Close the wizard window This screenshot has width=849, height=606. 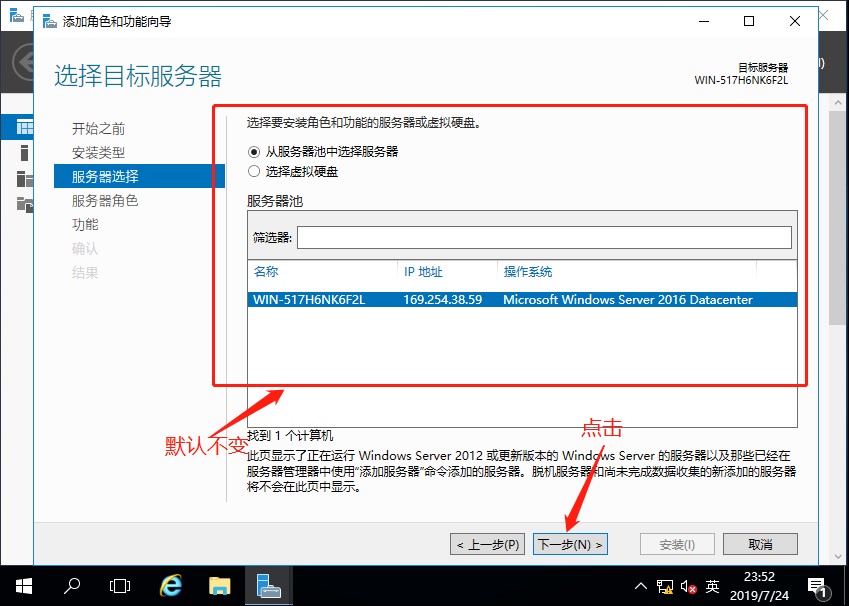795,21
